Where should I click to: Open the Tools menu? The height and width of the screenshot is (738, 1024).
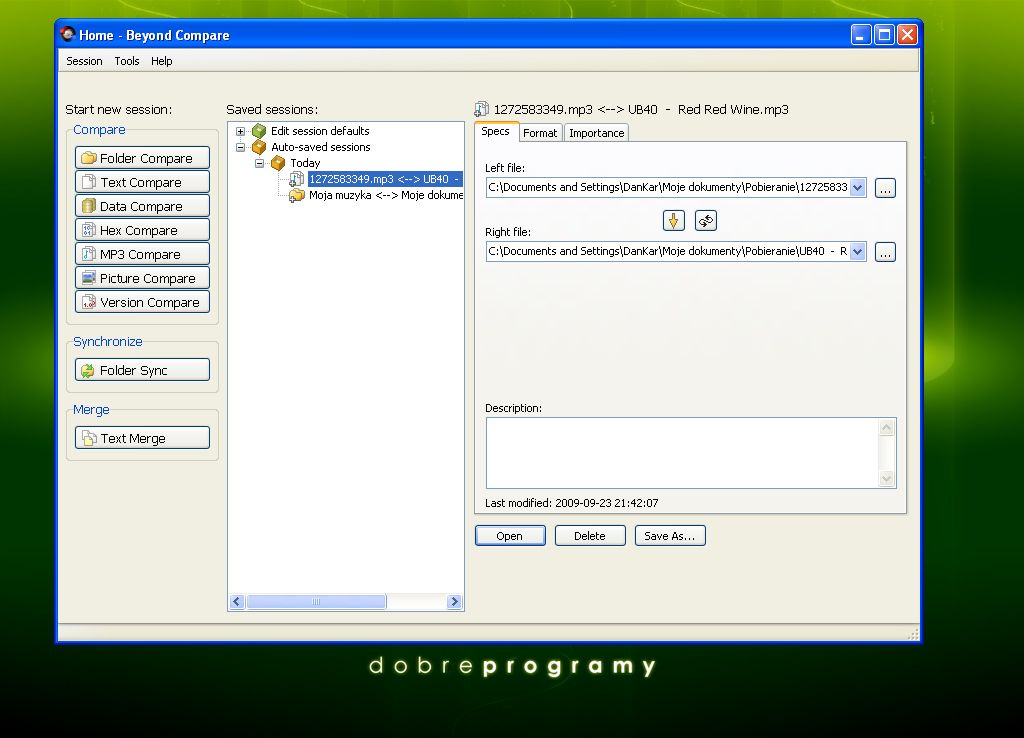coord(127,61)
